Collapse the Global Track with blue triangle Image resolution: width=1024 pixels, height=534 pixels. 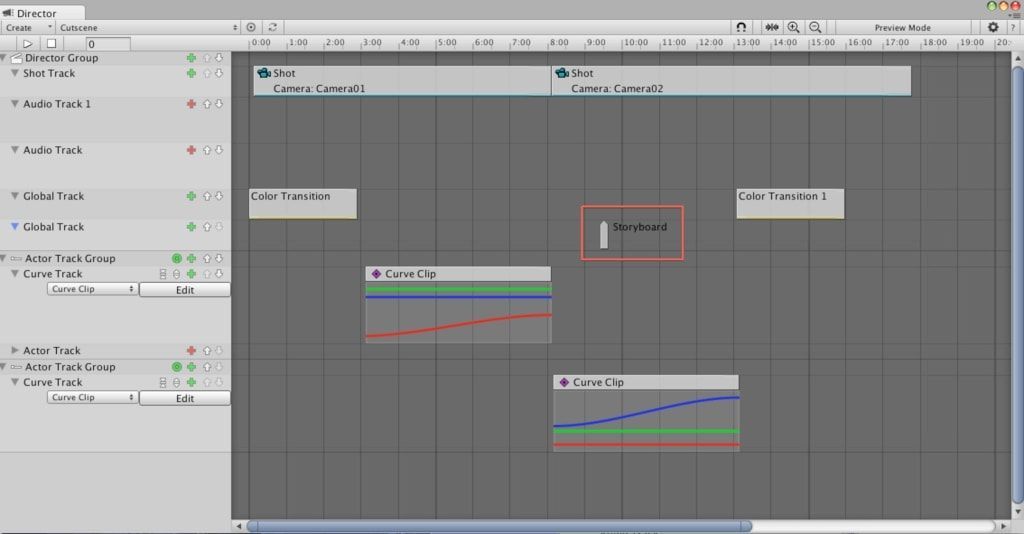pyautogui.click(x=14, y=227)
